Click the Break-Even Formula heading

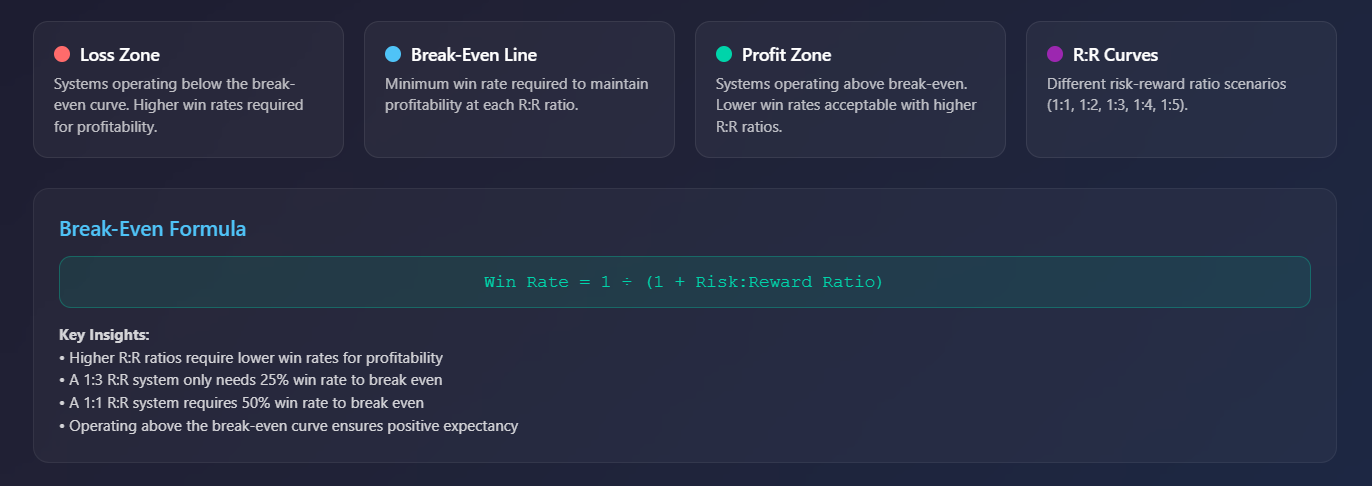point(153,229)
